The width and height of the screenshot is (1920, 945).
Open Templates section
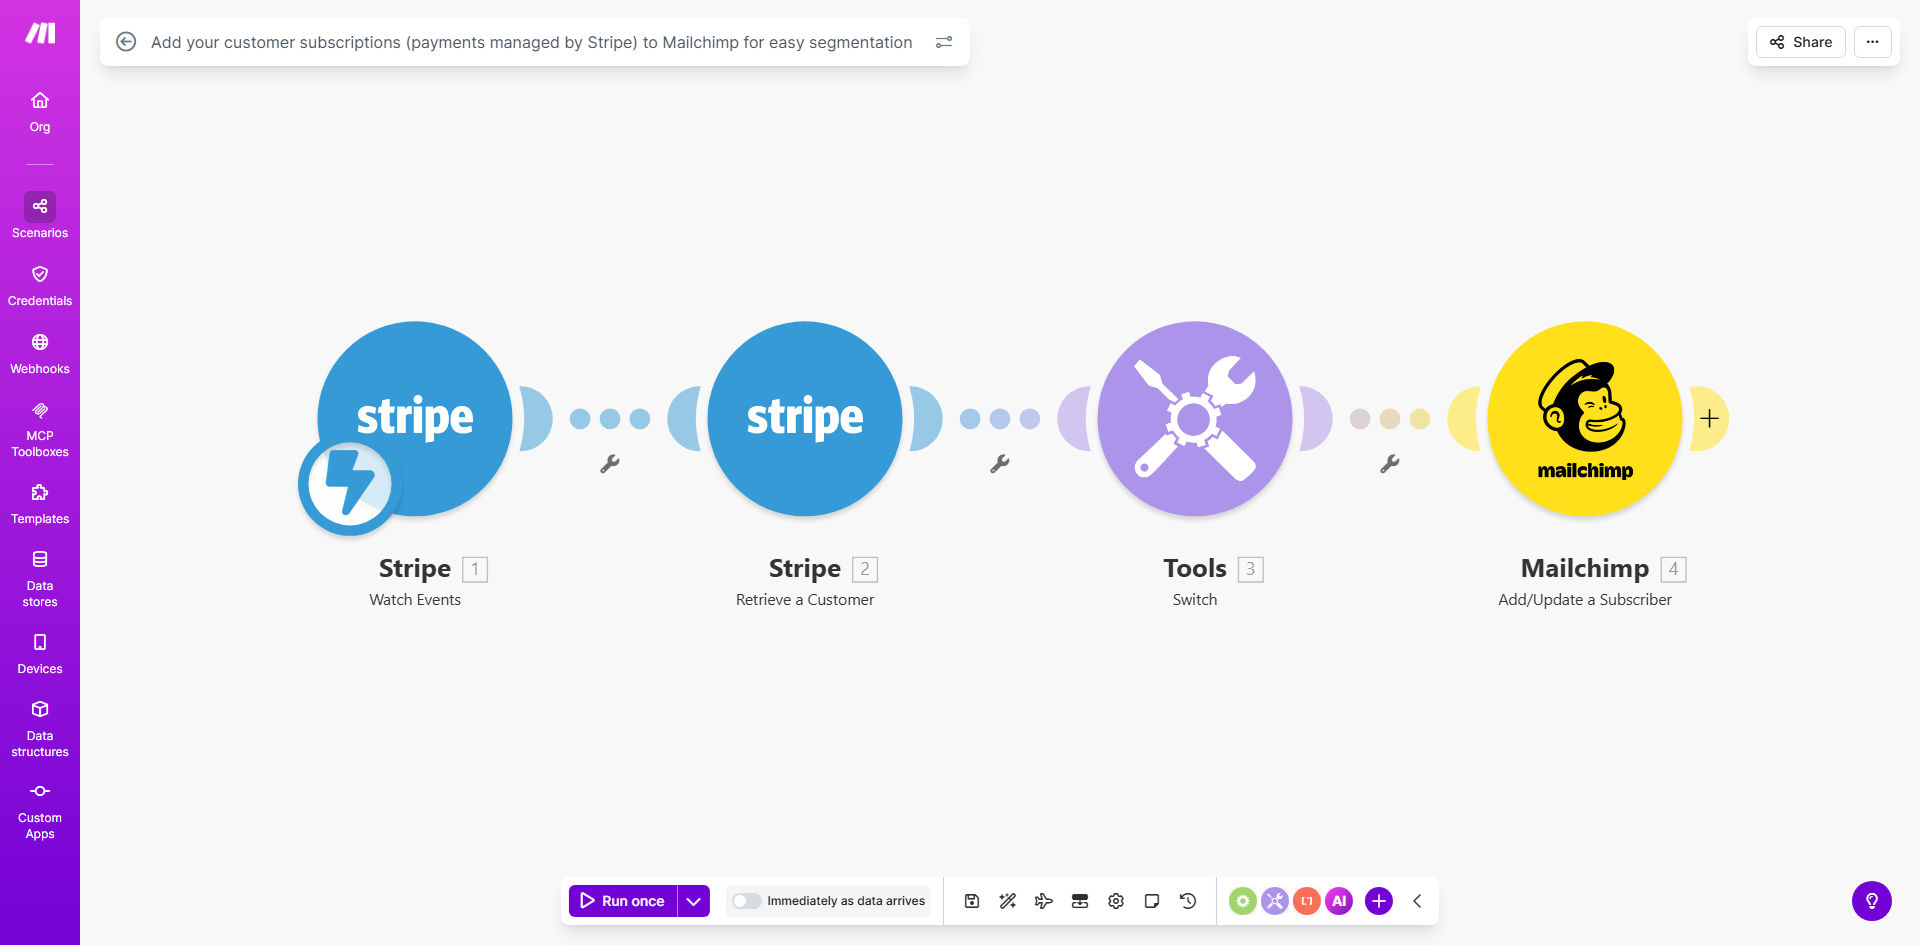(40, 504)
